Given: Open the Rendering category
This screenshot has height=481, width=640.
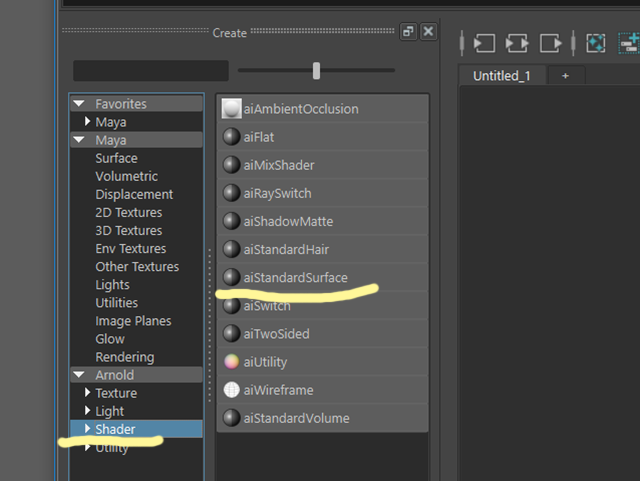Looking at the screenshot, I should point(124,357).
